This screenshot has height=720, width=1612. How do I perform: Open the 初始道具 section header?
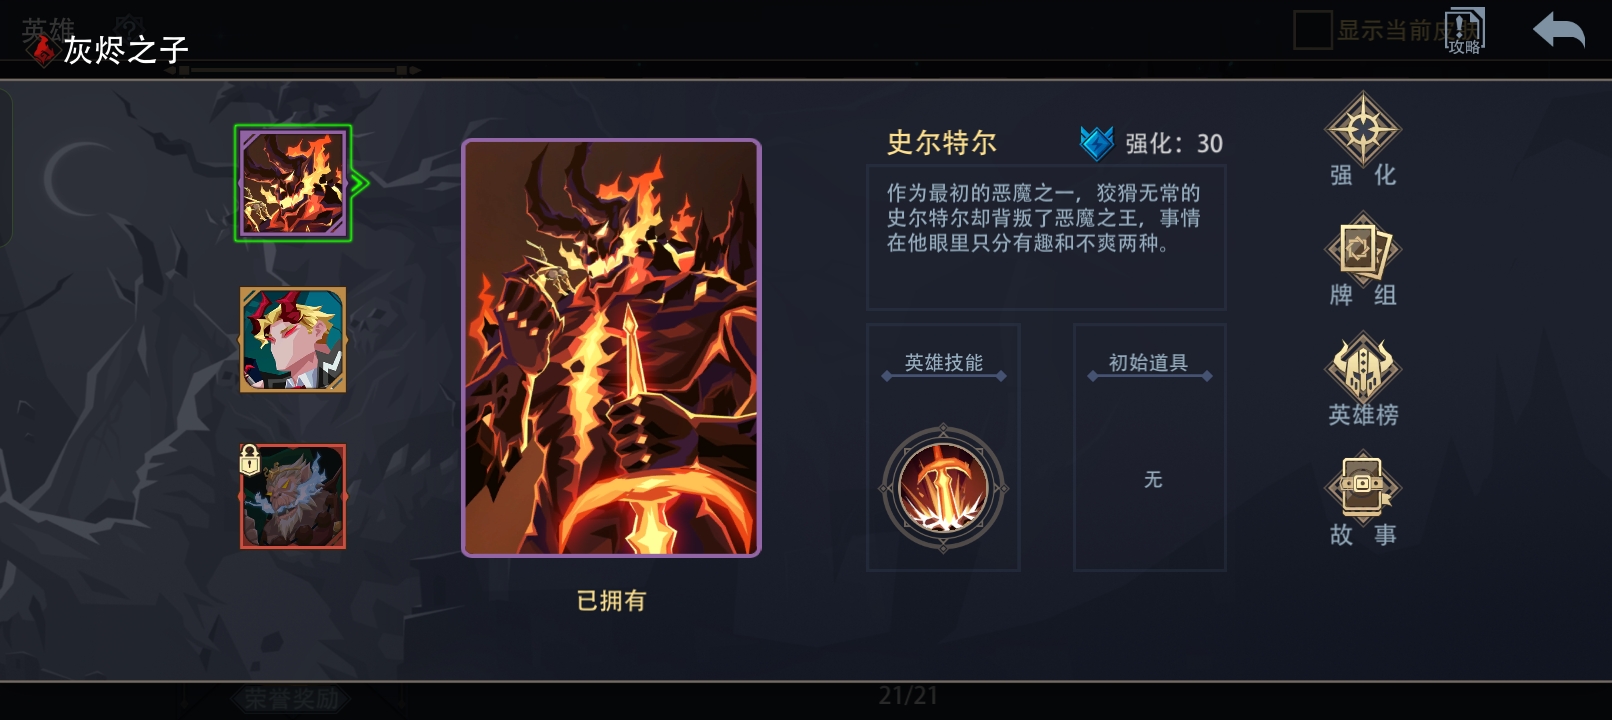point(1149,363)
